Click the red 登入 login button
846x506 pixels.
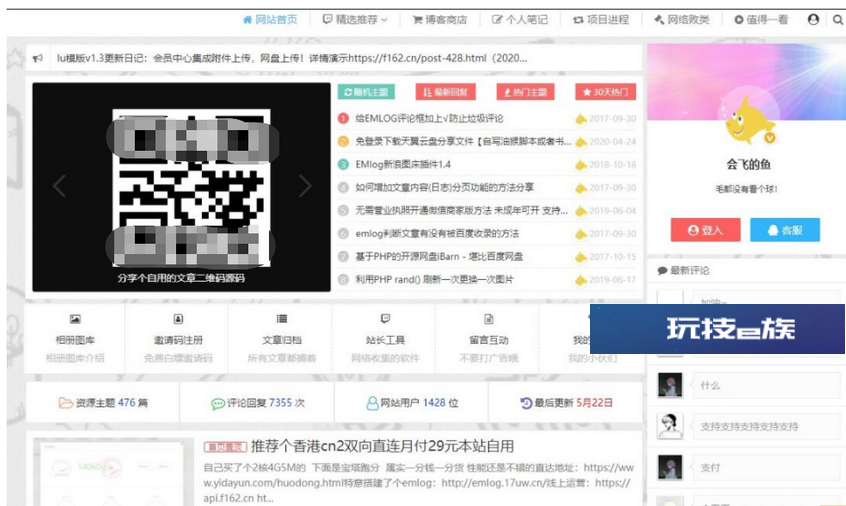pyautogui.click(x=705, y=230)
